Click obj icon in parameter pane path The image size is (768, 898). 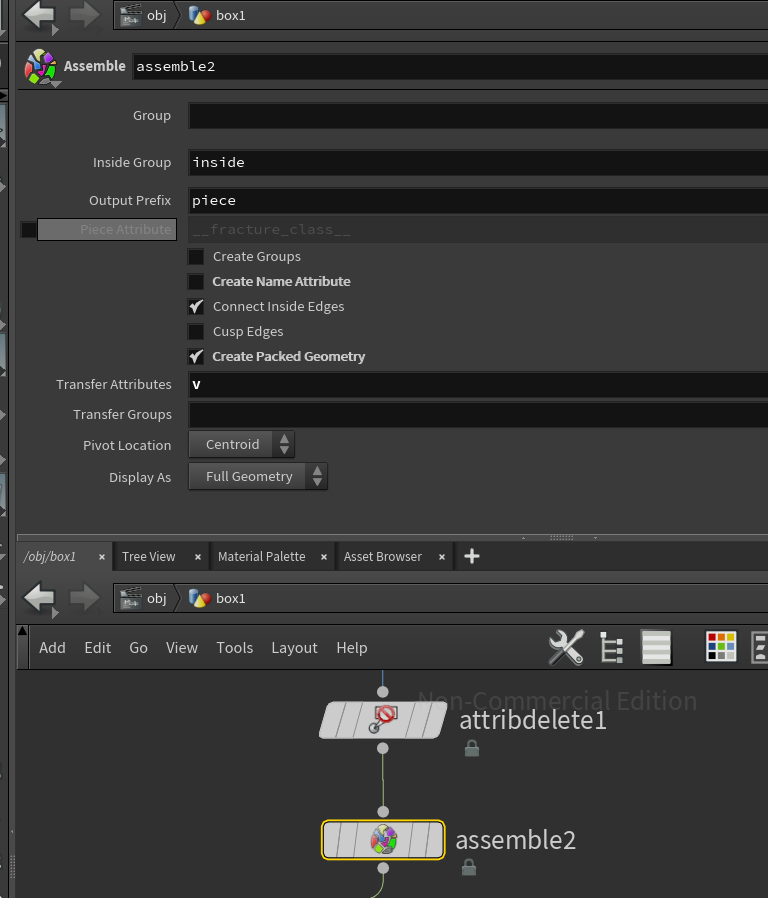point(131,15)
